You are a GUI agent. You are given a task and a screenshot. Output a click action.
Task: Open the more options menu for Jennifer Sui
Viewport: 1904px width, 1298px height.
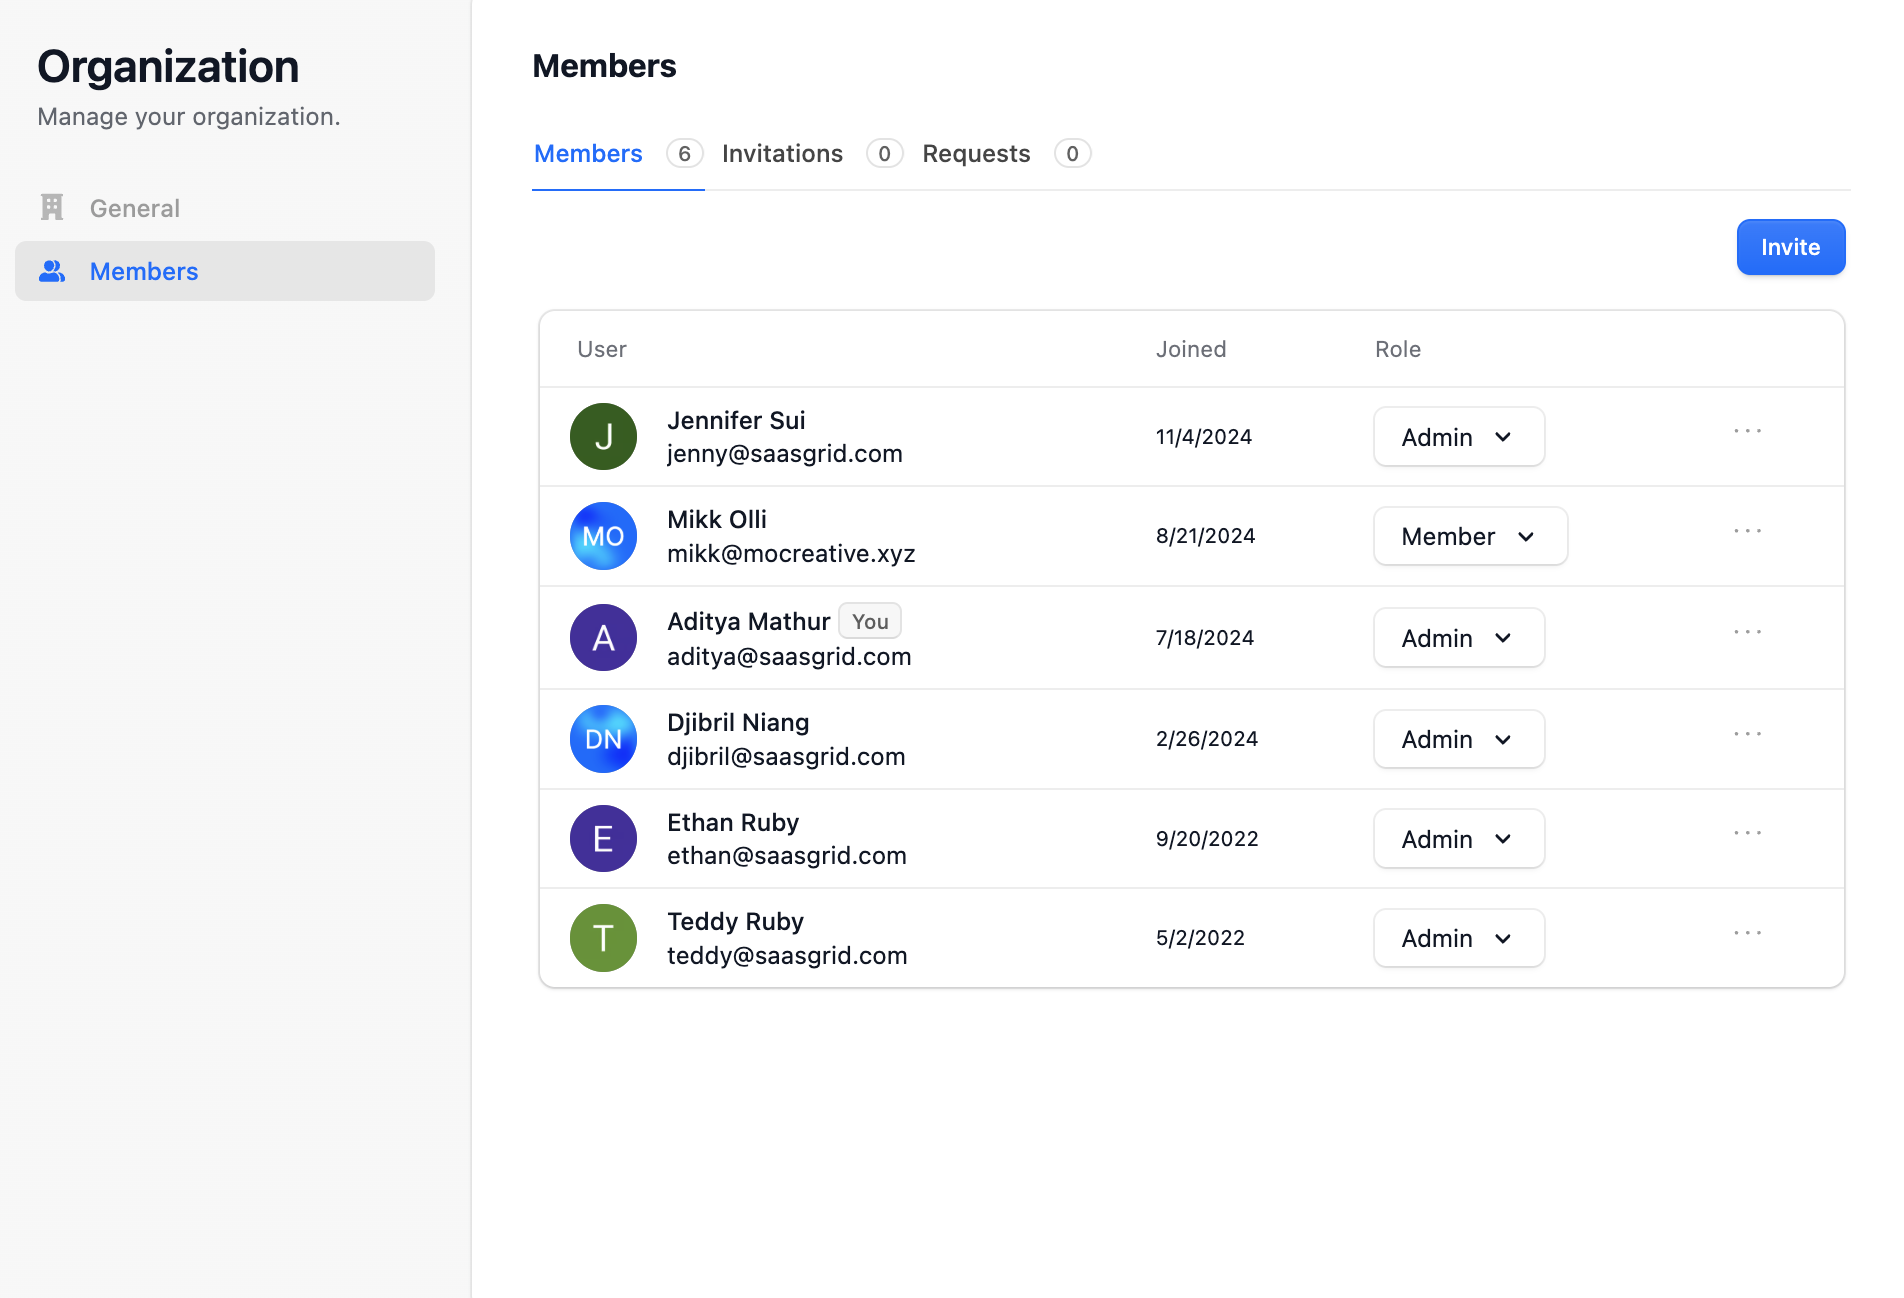pos(1747,431)
